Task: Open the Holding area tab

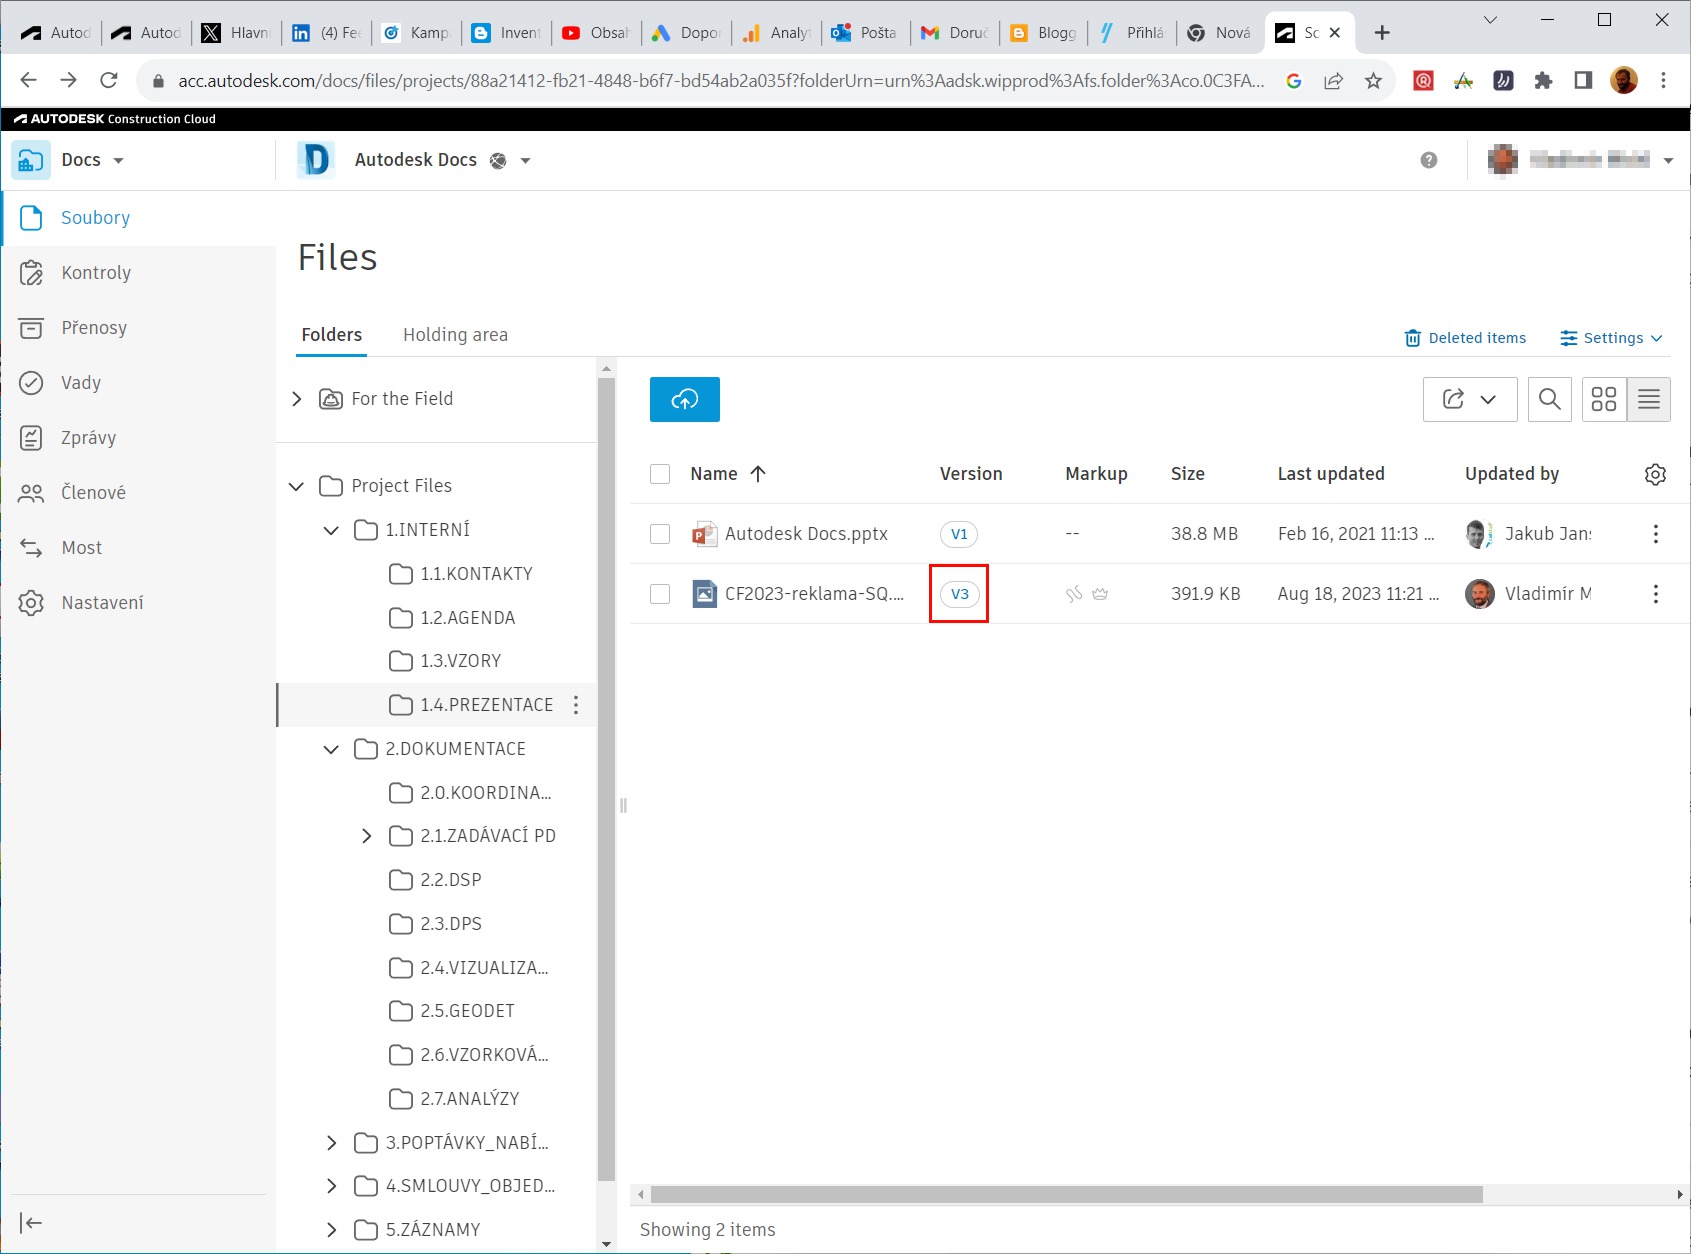Action: coord(455,335)
